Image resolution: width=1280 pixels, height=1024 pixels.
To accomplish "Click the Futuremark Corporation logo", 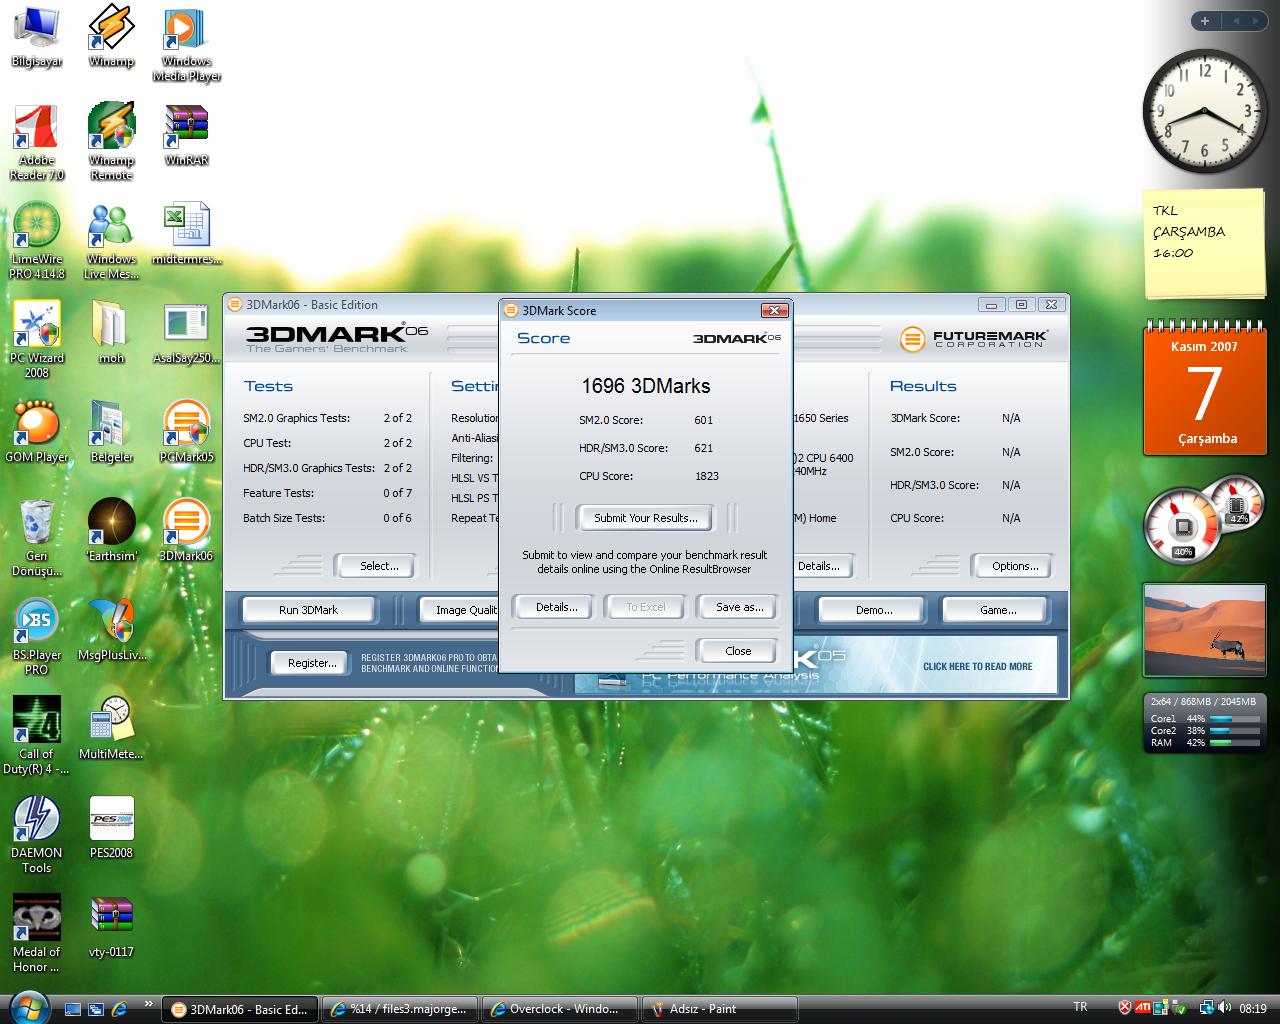I will pos(972,339).
